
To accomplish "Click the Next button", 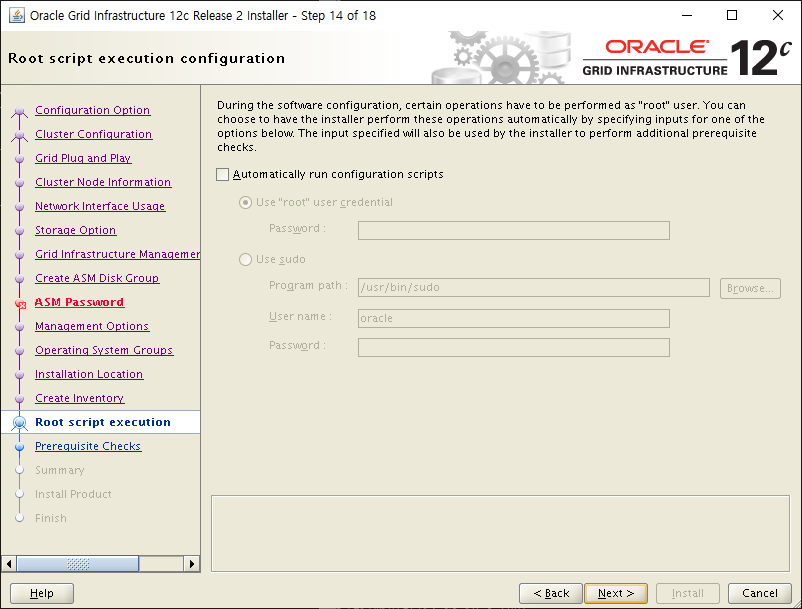I will 616,593.
